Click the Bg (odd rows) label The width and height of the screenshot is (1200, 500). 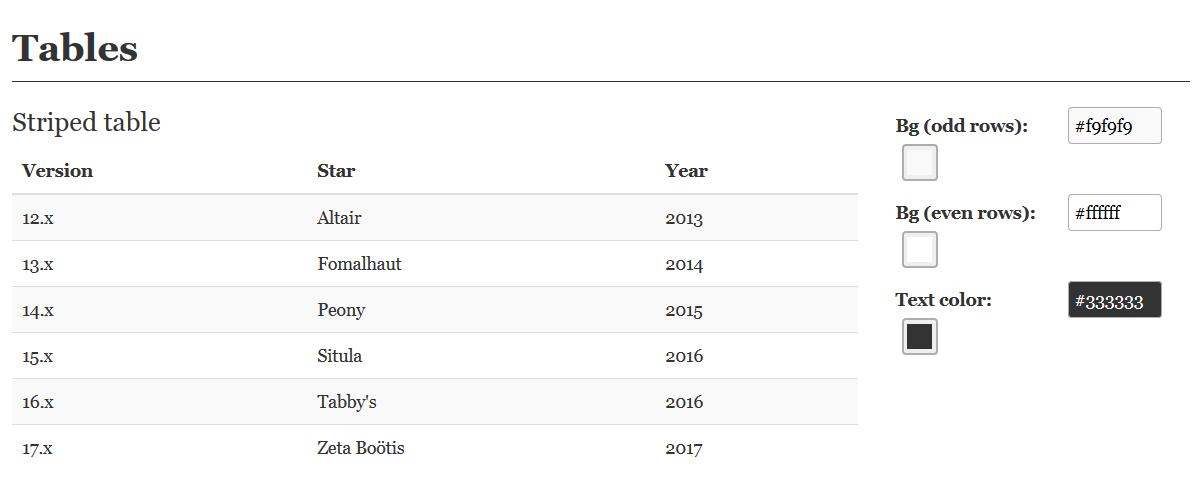point(962,126)
